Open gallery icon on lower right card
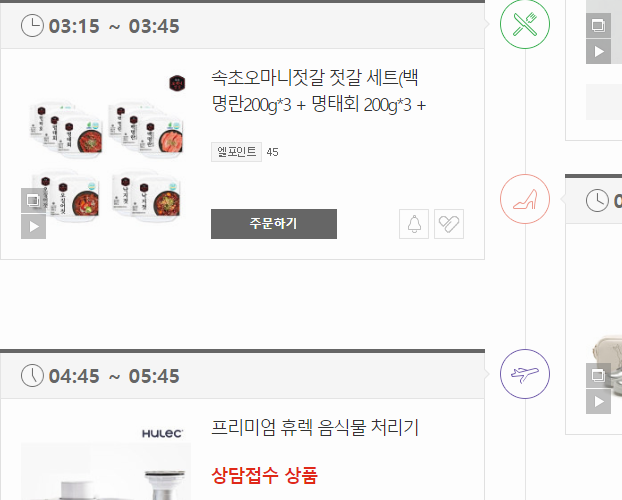 (598, 375)
